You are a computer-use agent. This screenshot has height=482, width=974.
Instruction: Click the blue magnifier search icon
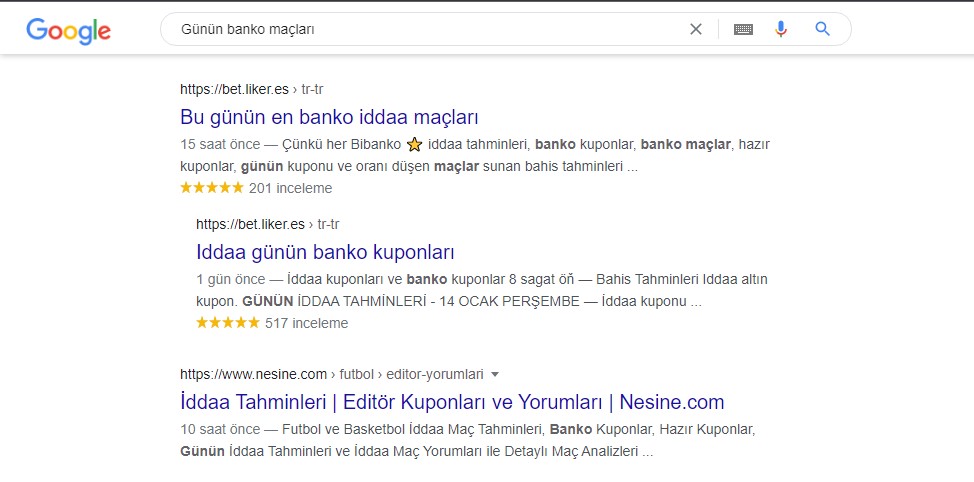(x=822, y=29)
